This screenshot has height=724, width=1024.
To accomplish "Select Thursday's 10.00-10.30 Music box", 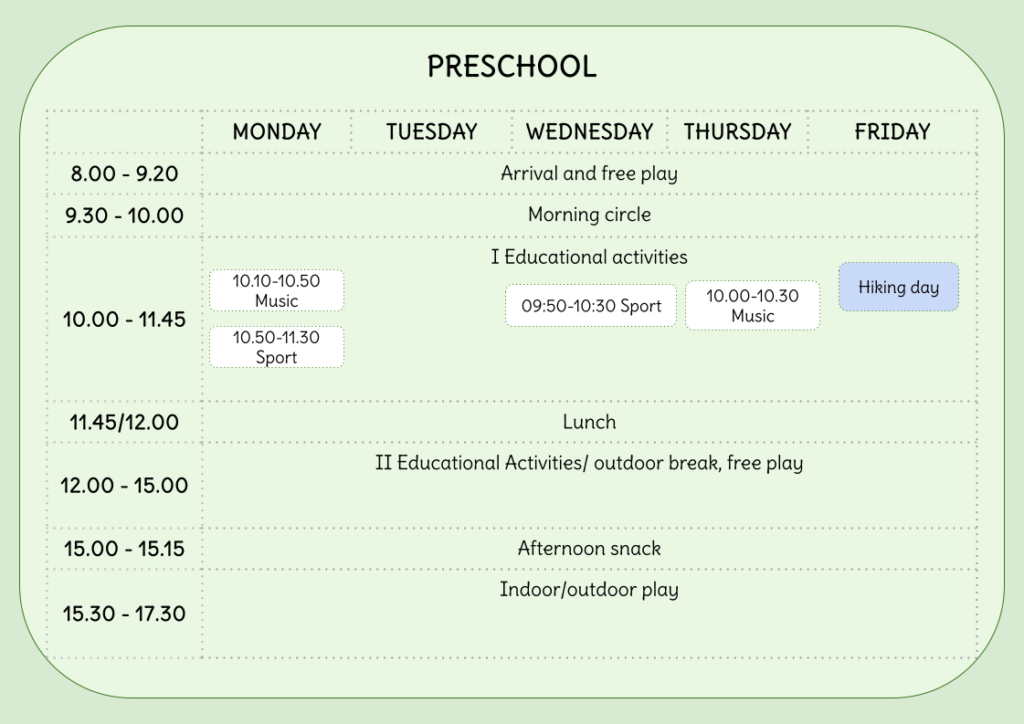I will [x=752, y=306].
